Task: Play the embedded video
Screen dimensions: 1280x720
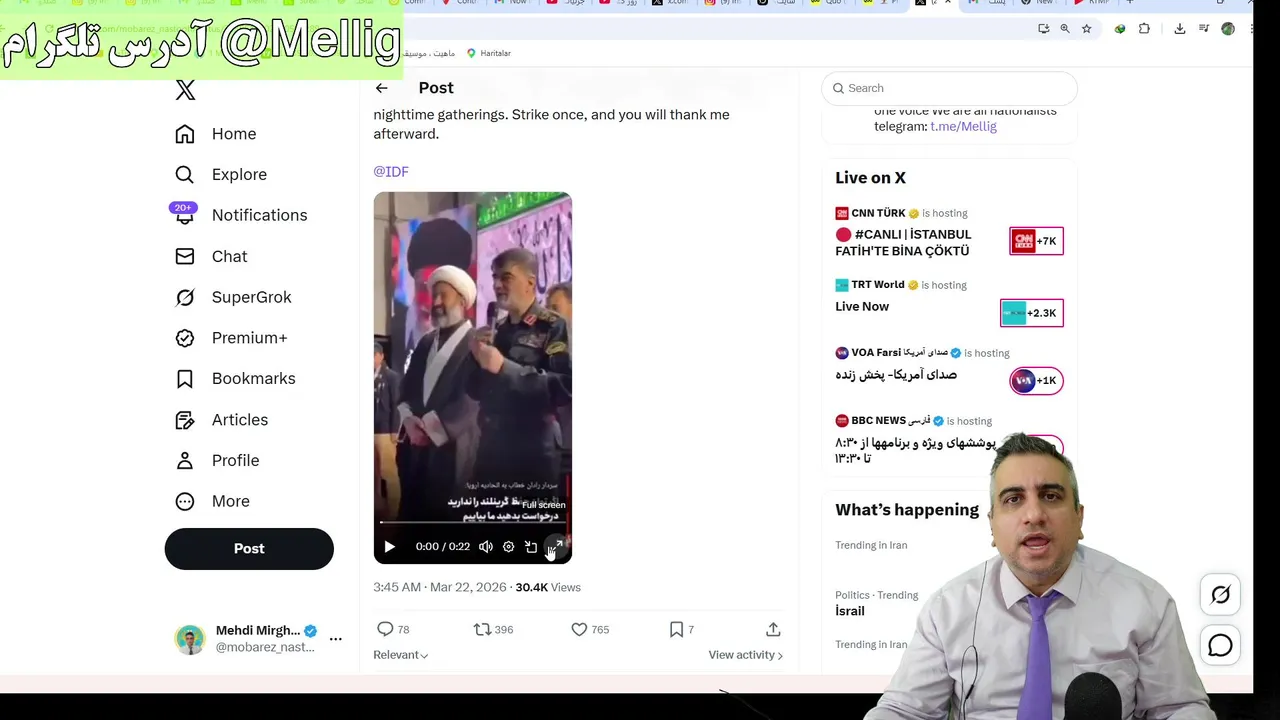Action: 390,547
